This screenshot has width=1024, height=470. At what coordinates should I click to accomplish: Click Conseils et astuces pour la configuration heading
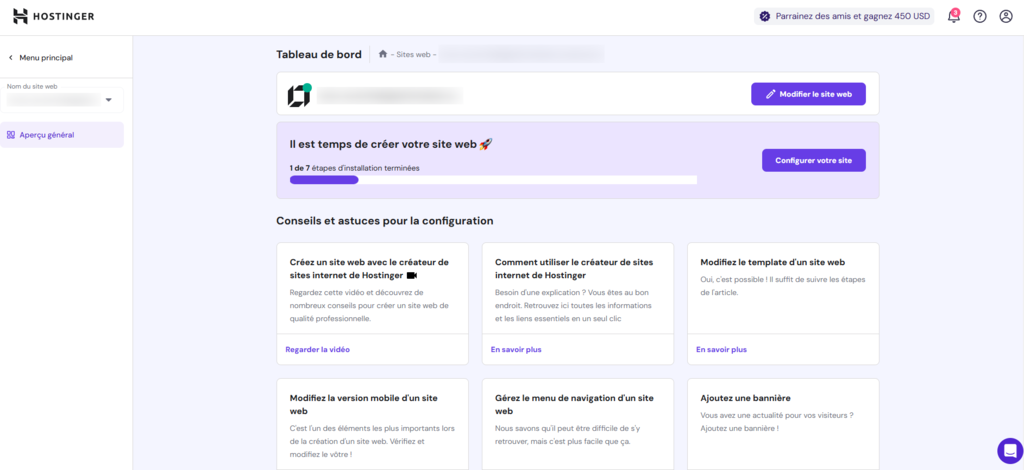pos(385,221)
